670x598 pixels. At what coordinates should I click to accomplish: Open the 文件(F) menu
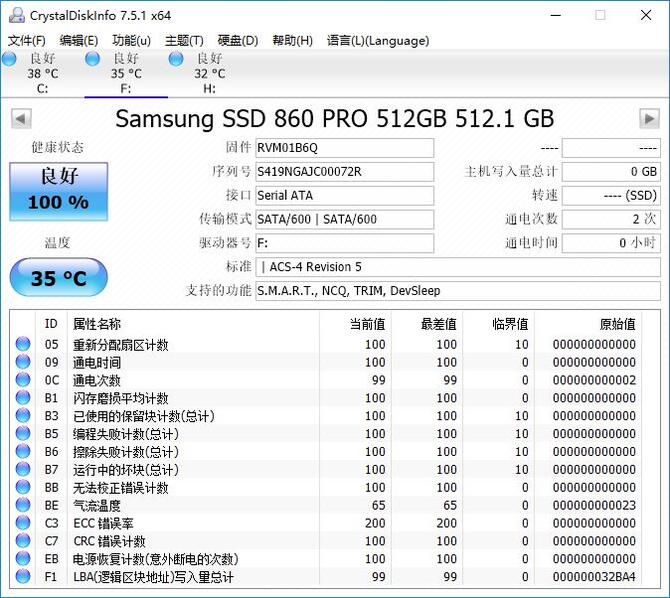coord(27,41)
